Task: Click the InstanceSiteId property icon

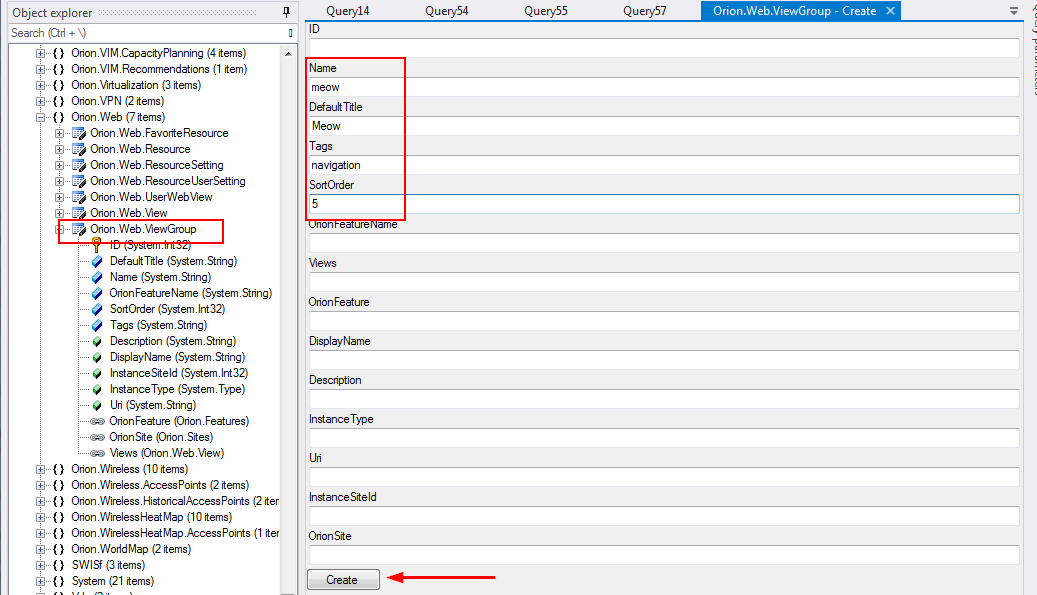Action: coord(97,373)
